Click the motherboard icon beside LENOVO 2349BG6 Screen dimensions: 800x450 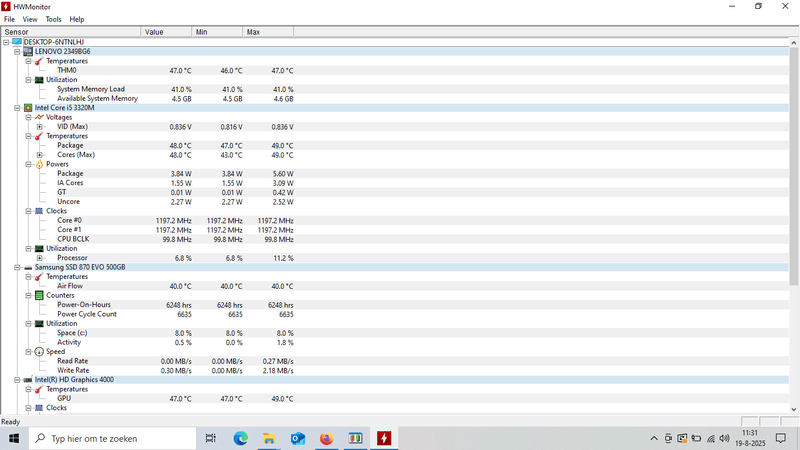28,52
